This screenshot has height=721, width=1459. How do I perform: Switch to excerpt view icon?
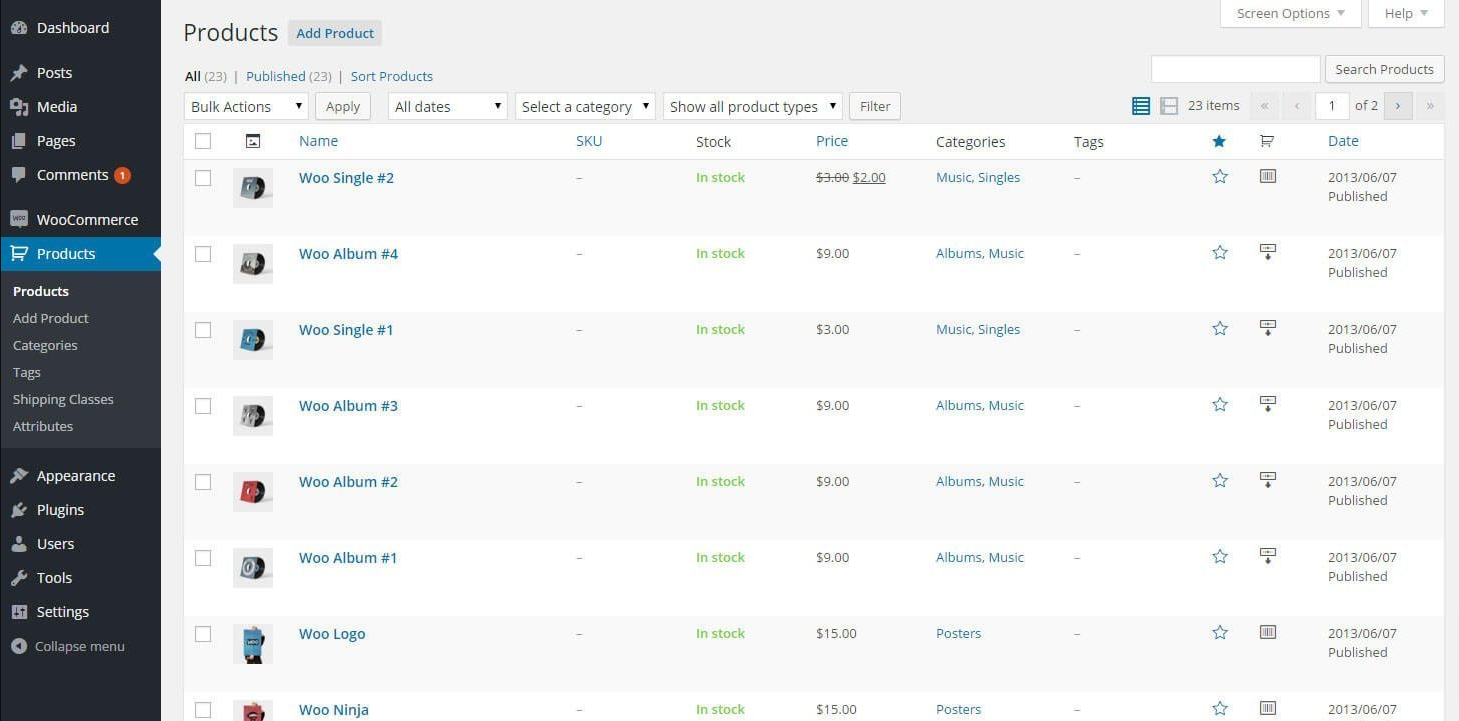pyautogui.click(x=1168, y=106)
